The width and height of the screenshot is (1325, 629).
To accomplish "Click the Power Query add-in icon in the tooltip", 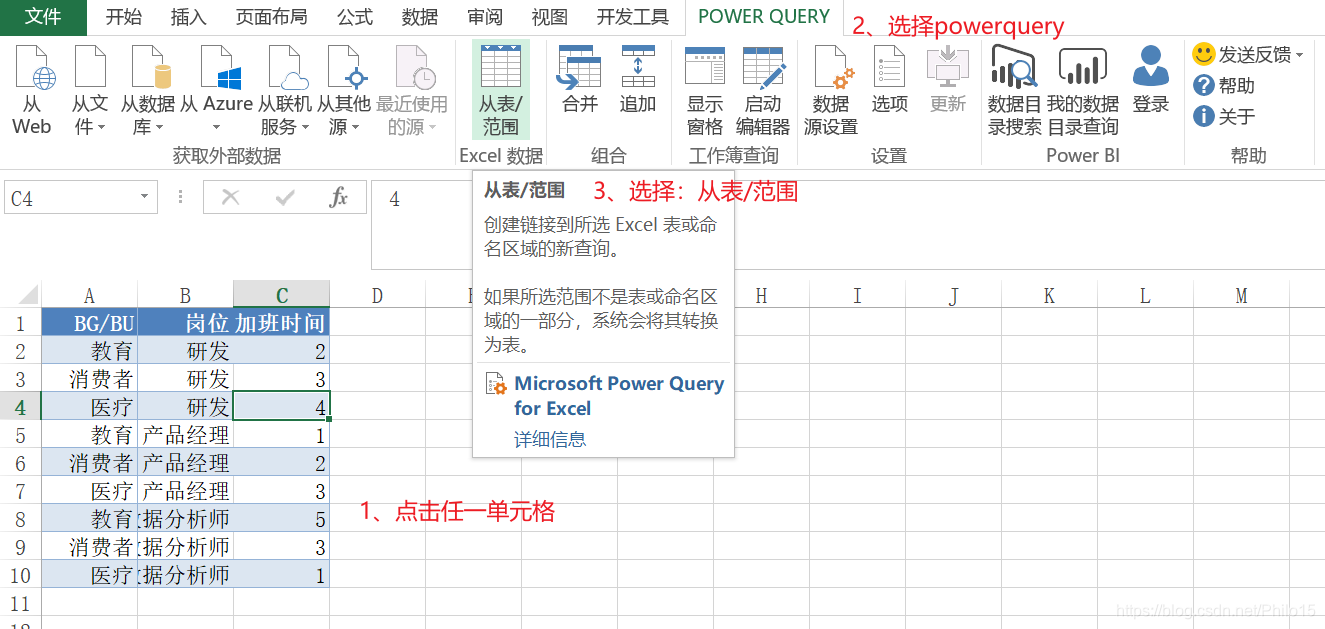I will [496, 384].
